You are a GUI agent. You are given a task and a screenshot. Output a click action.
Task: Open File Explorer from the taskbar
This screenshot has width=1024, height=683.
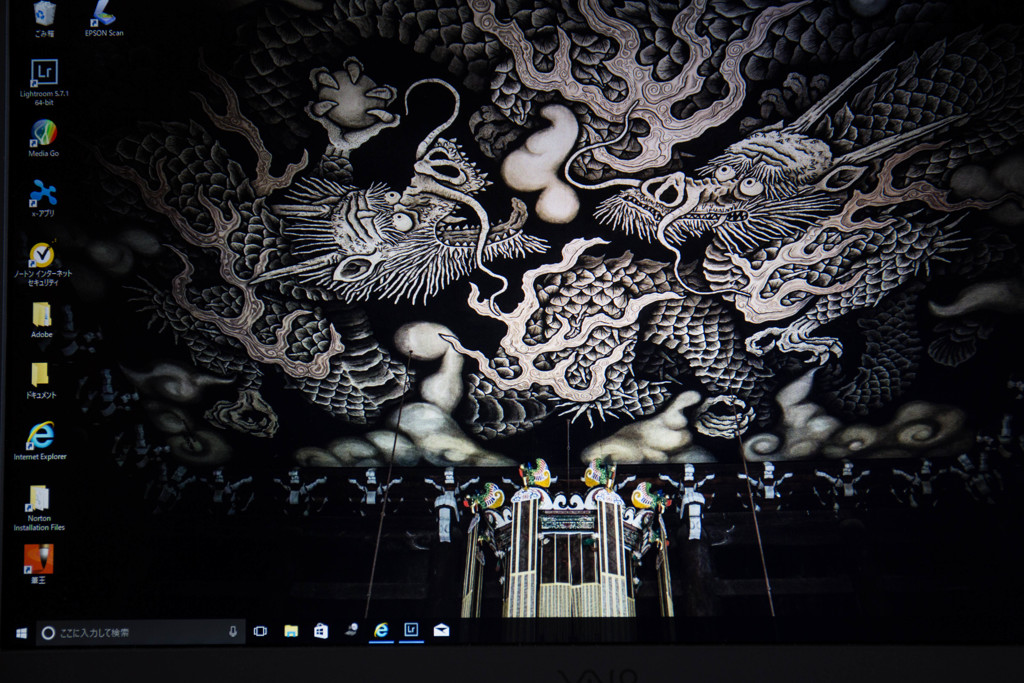point(291,631)
